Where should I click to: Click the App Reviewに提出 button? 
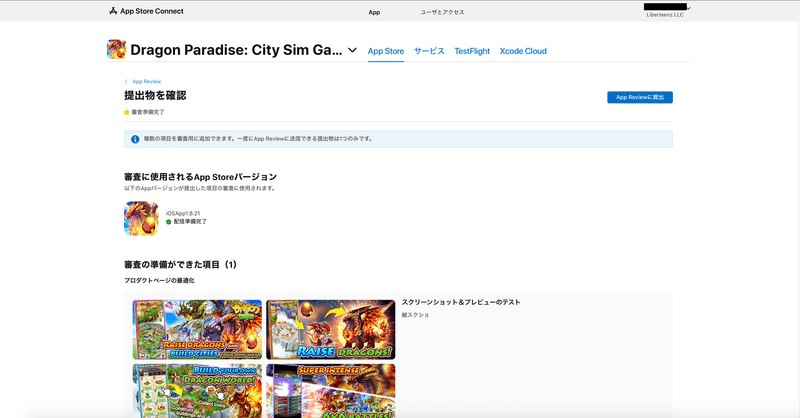pos(640,97)
